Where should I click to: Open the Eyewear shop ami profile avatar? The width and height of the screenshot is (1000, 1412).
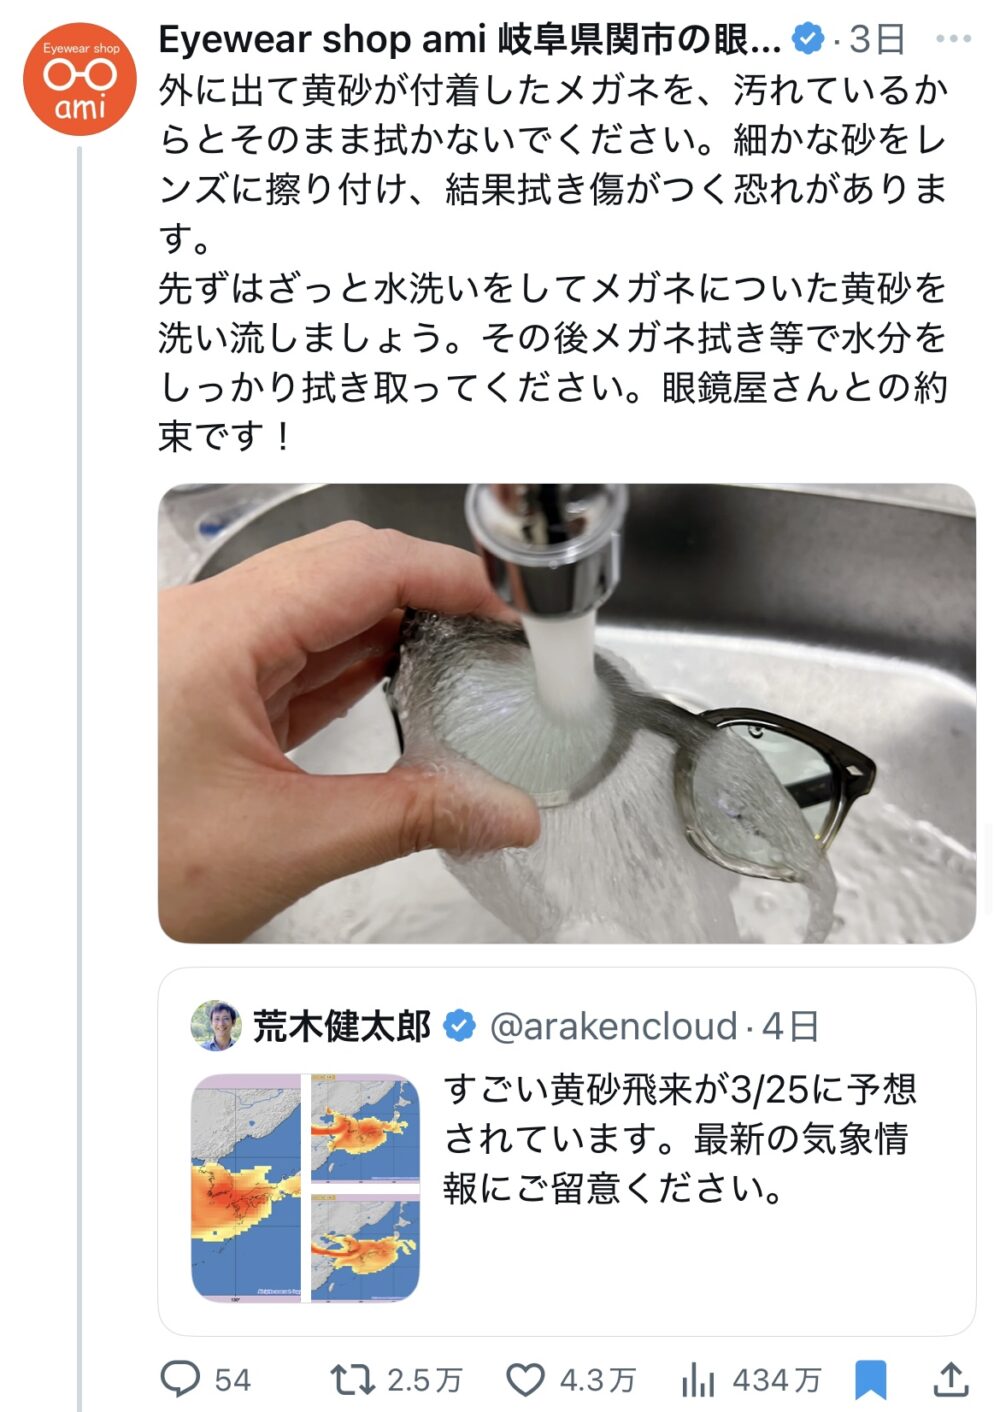[x=80, y=79]
